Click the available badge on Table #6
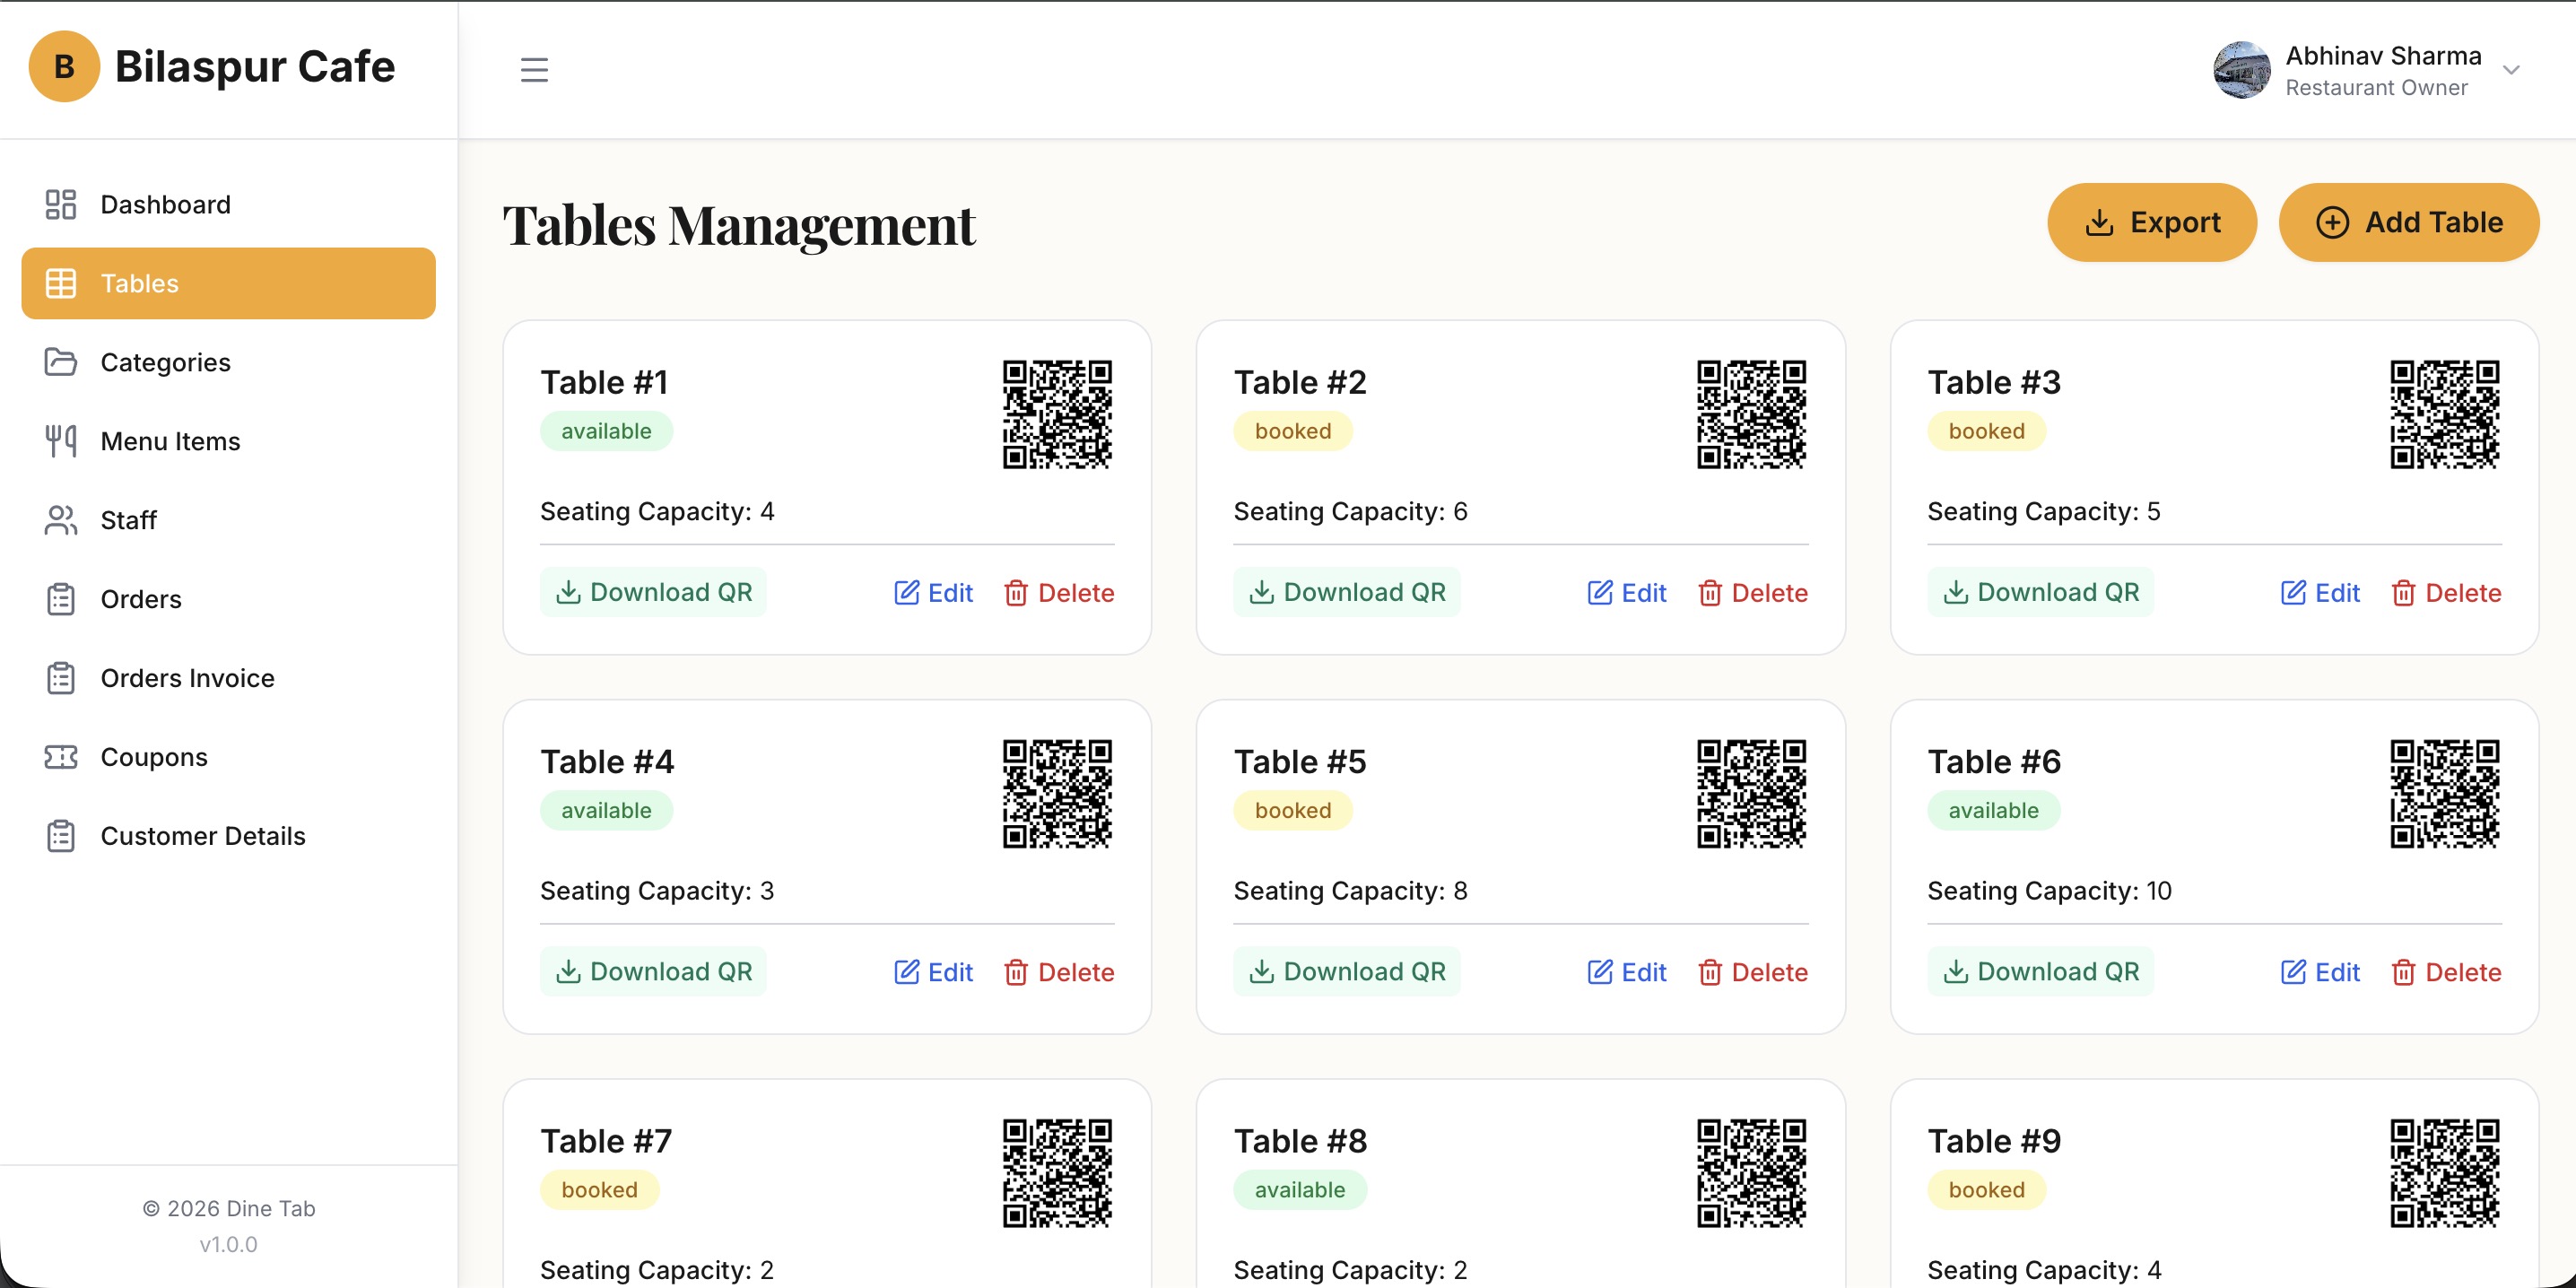The image size is (2576, 1288). [x=1993, y=810]
